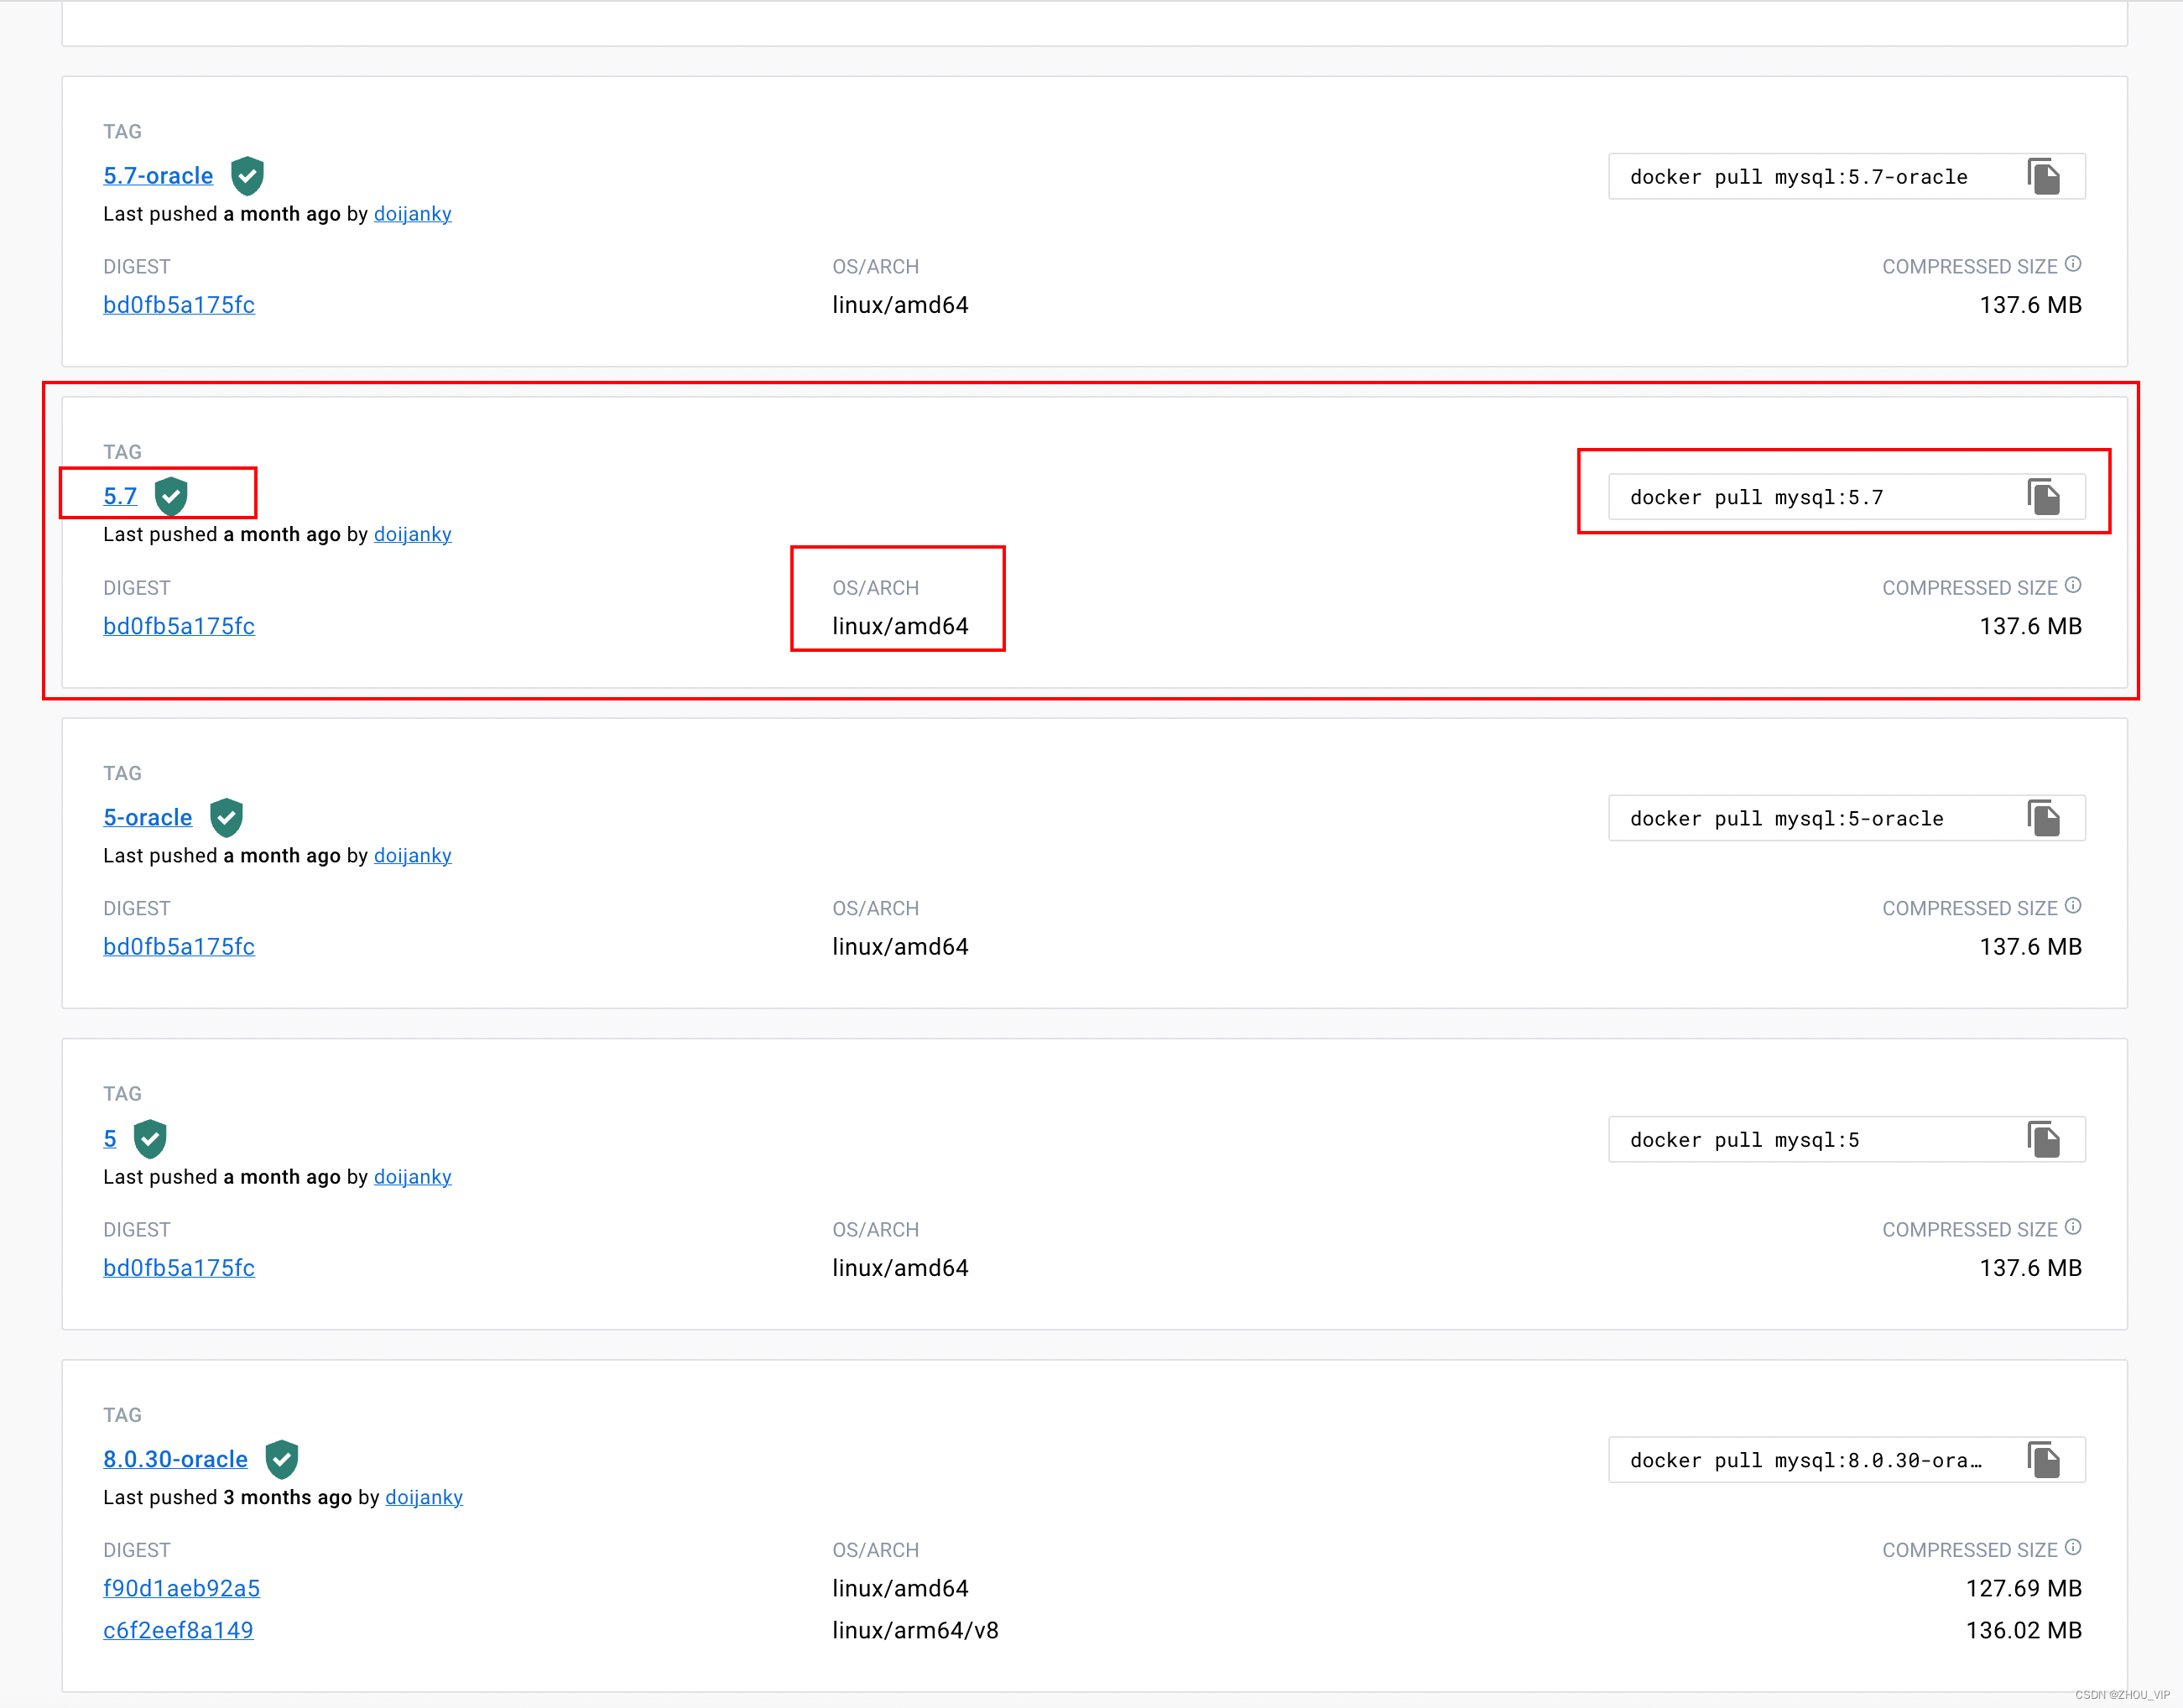This screenshot has width=2183, height=1708.
Task: Copy the docker pull mysql:5.7-oracle command
Action: coord(2043,177)
